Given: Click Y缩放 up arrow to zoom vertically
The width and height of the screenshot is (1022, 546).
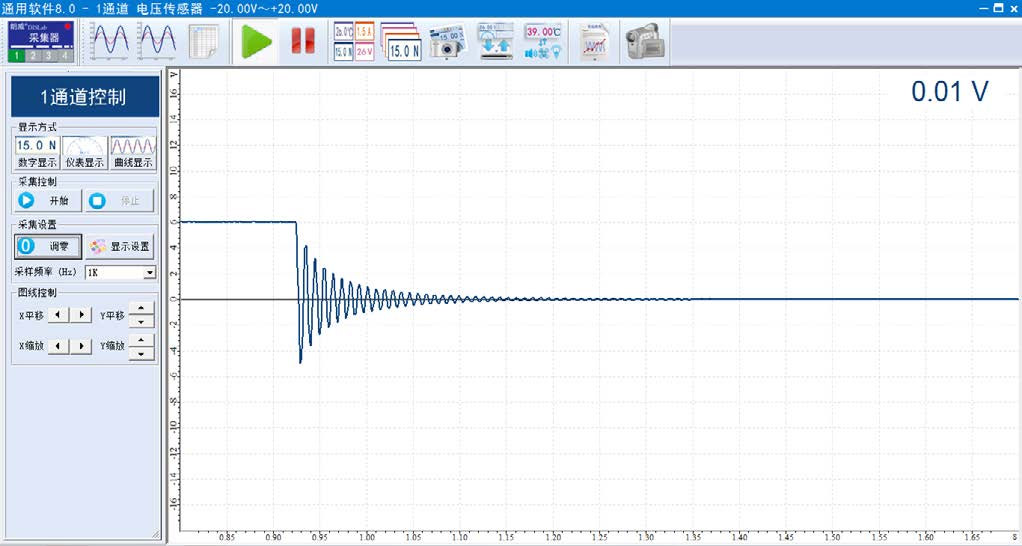Looking at the screenshot, I should click(141, 340).
